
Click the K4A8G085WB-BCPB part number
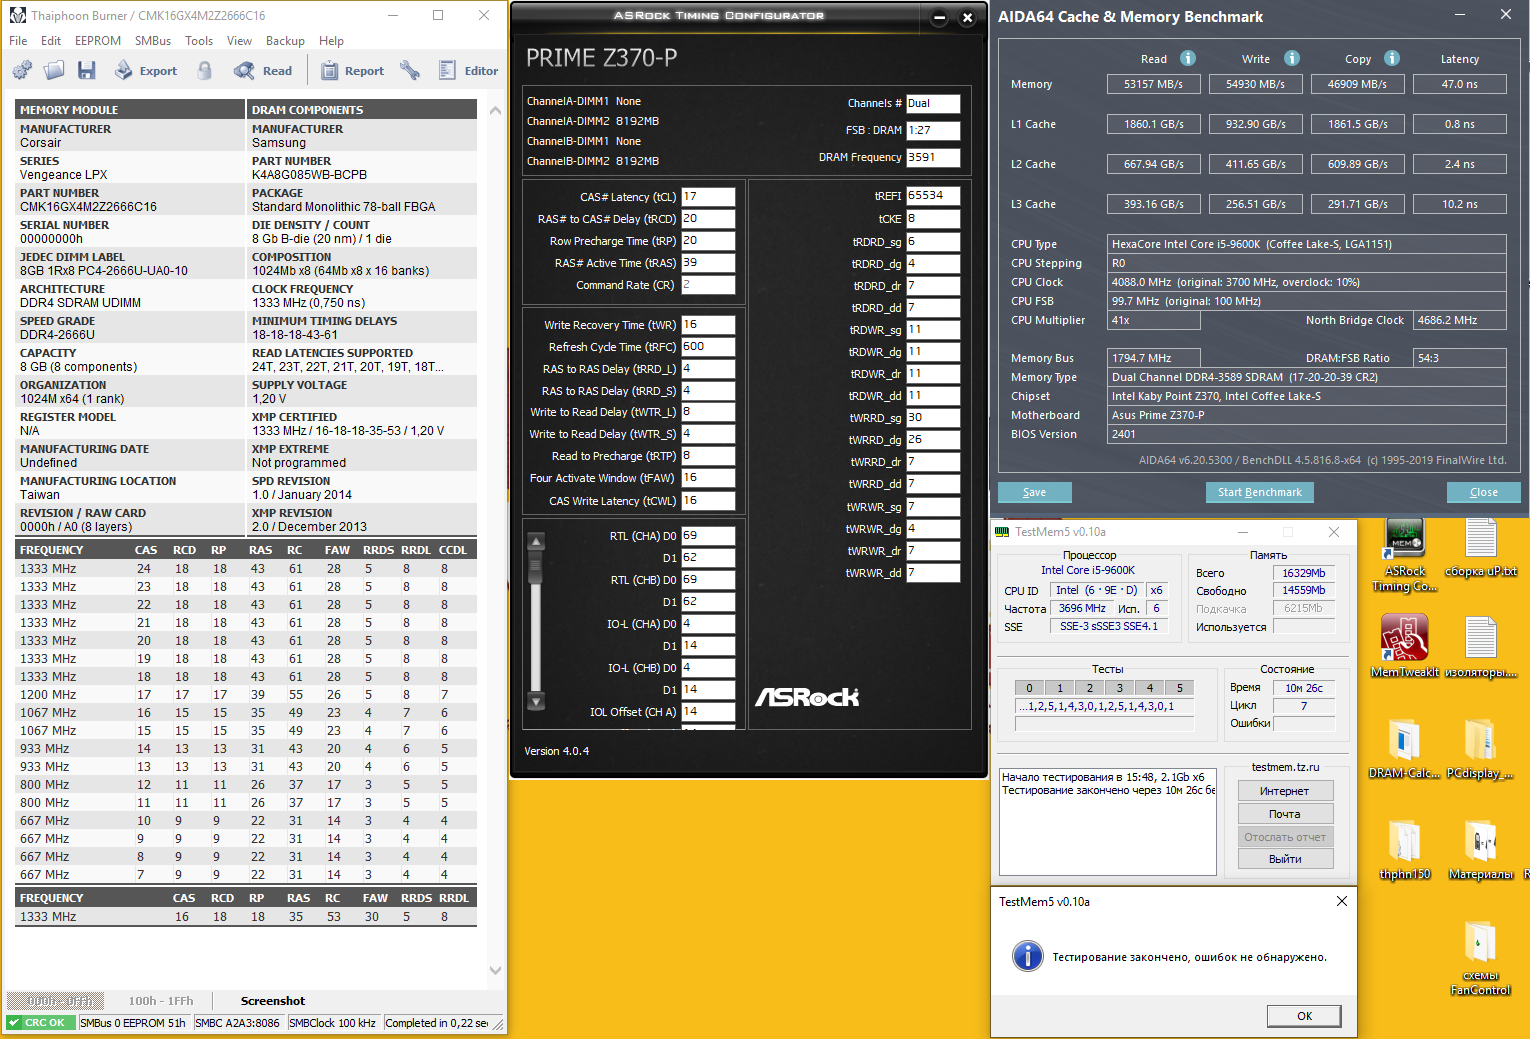point(309,175)
